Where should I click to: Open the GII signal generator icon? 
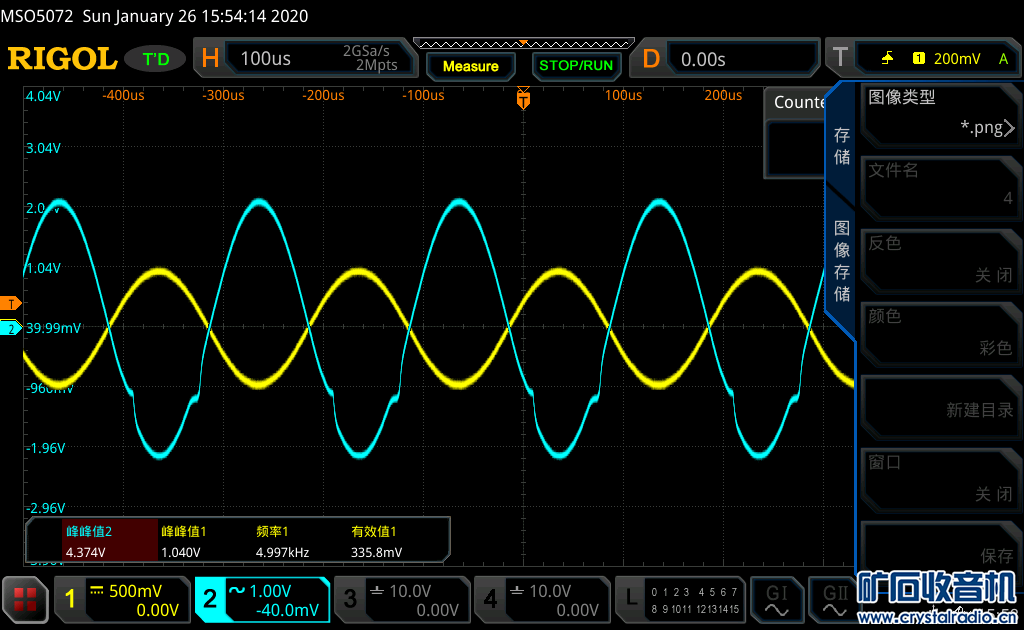832,598
